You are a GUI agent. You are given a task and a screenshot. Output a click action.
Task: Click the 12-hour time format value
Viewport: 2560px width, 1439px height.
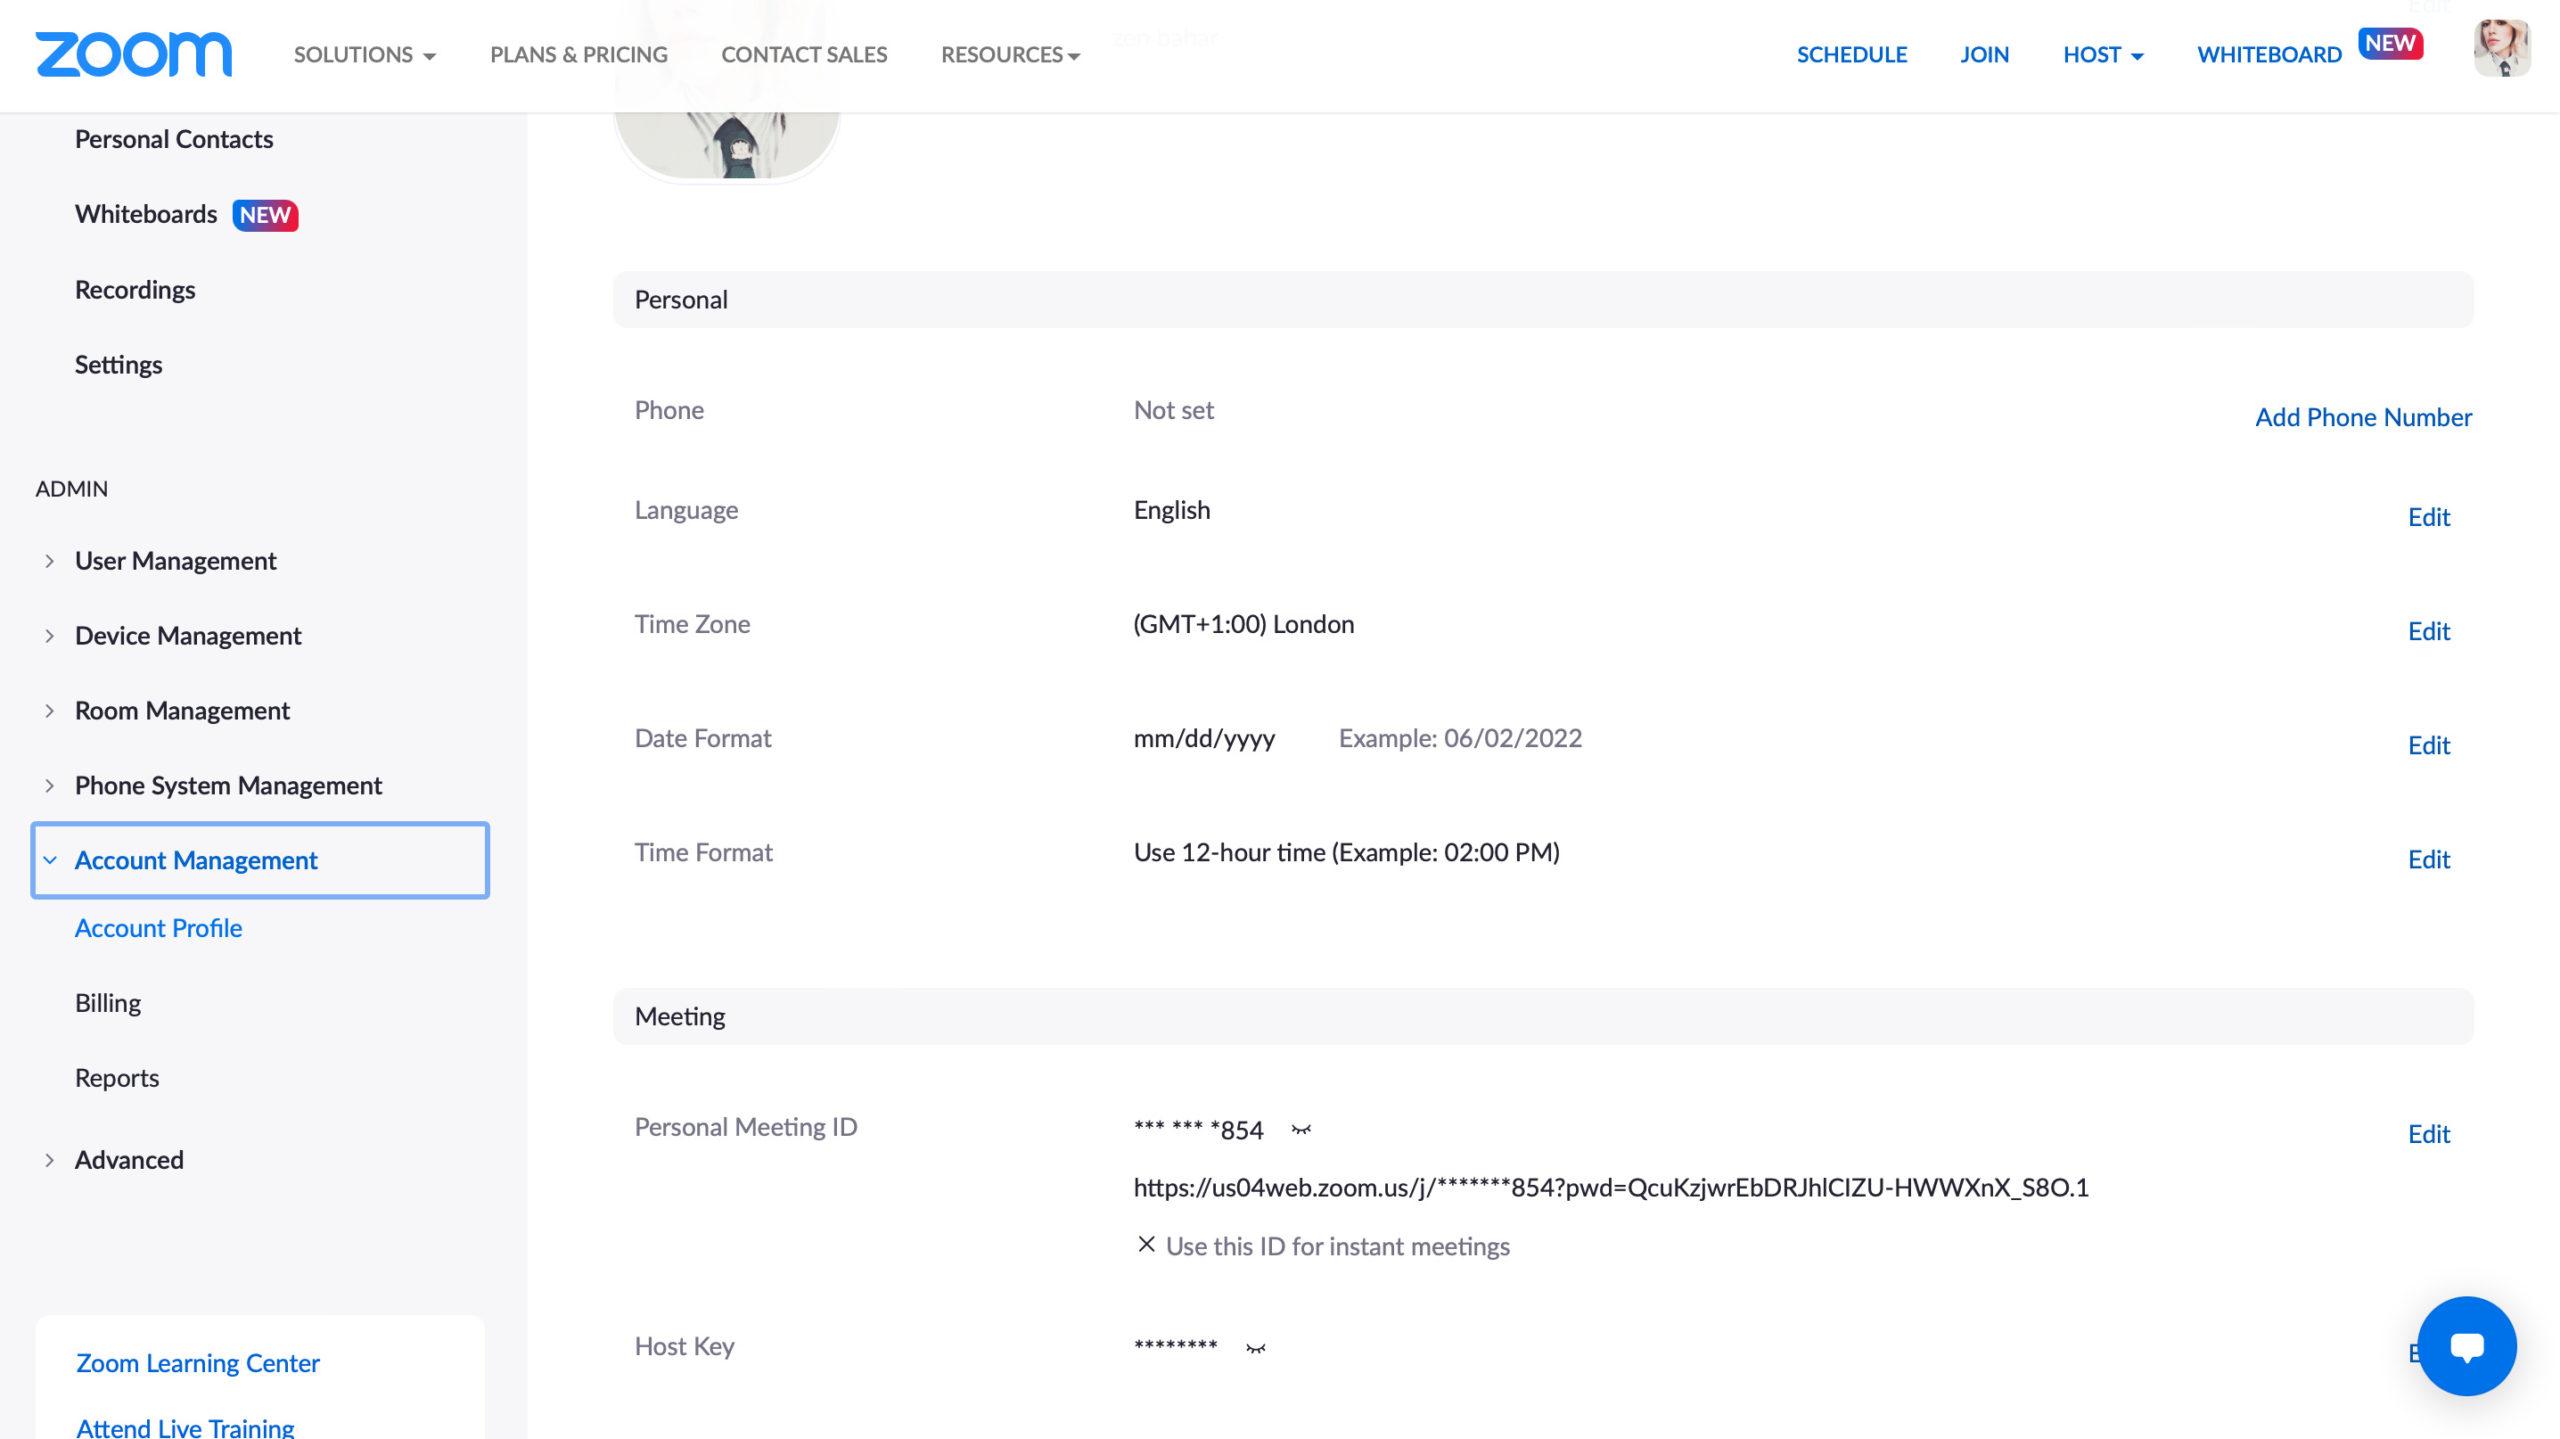1346,852
